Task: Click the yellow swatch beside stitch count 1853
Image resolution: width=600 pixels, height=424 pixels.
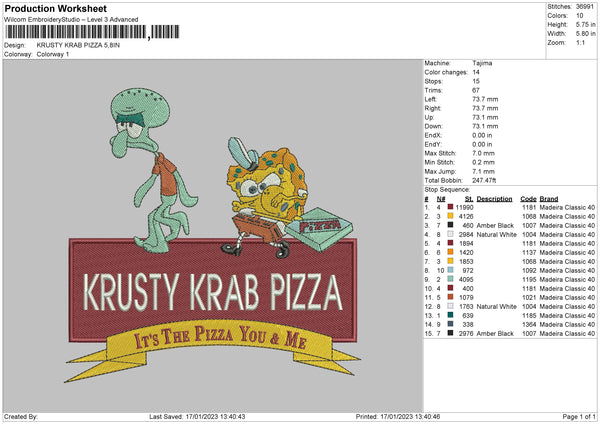Action: click(x=450, y=261)
